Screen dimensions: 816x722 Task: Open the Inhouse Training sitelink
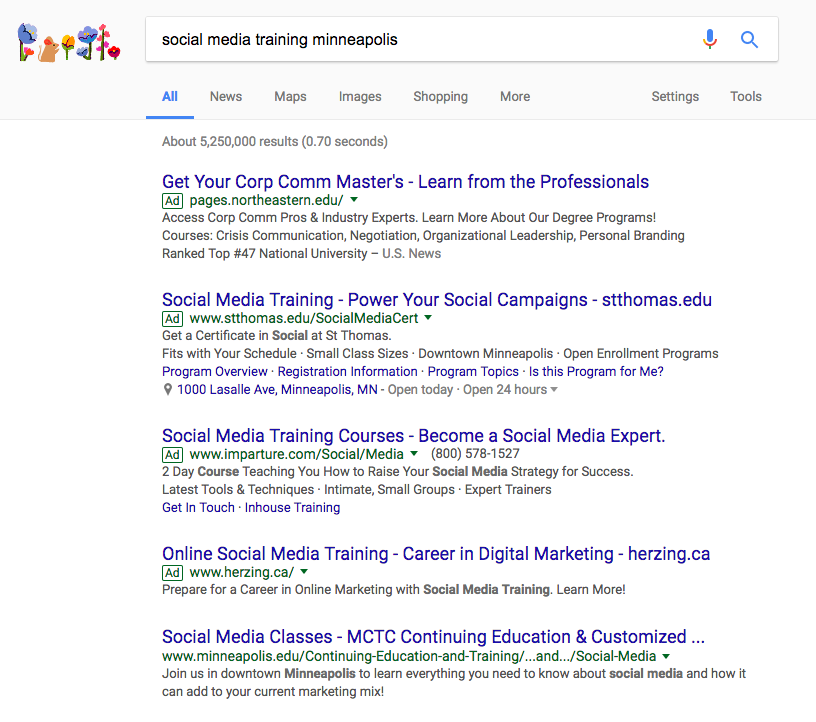[292, 508]
